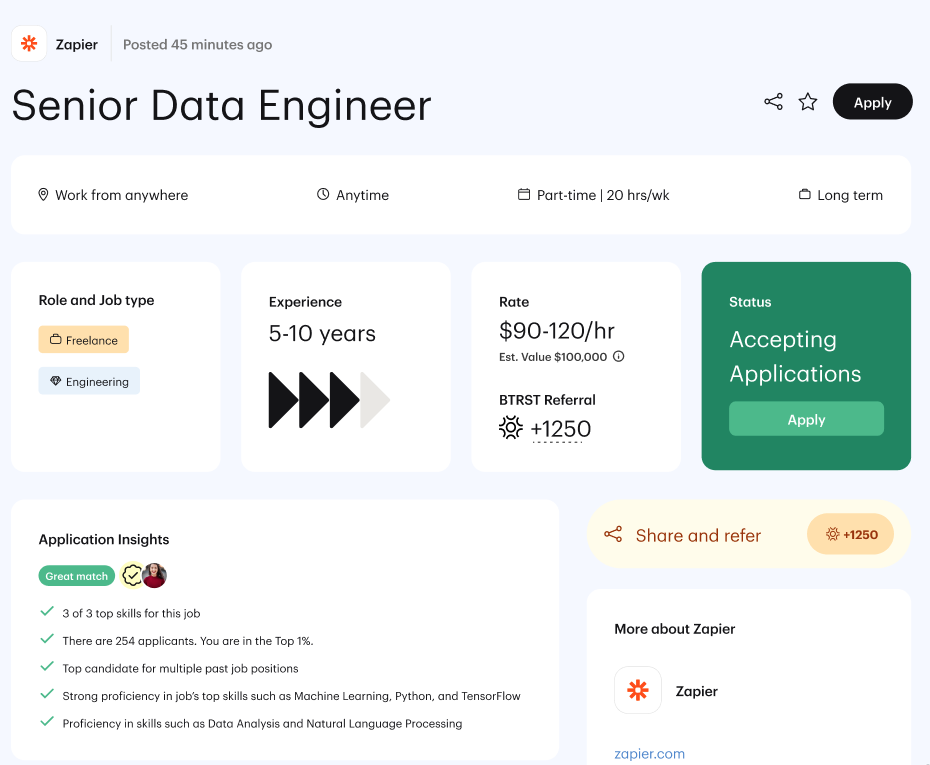The height and width of the screenshot is (765, 930).
Task: Click the location pin icon by Work from anywhere
Action: 43,195
